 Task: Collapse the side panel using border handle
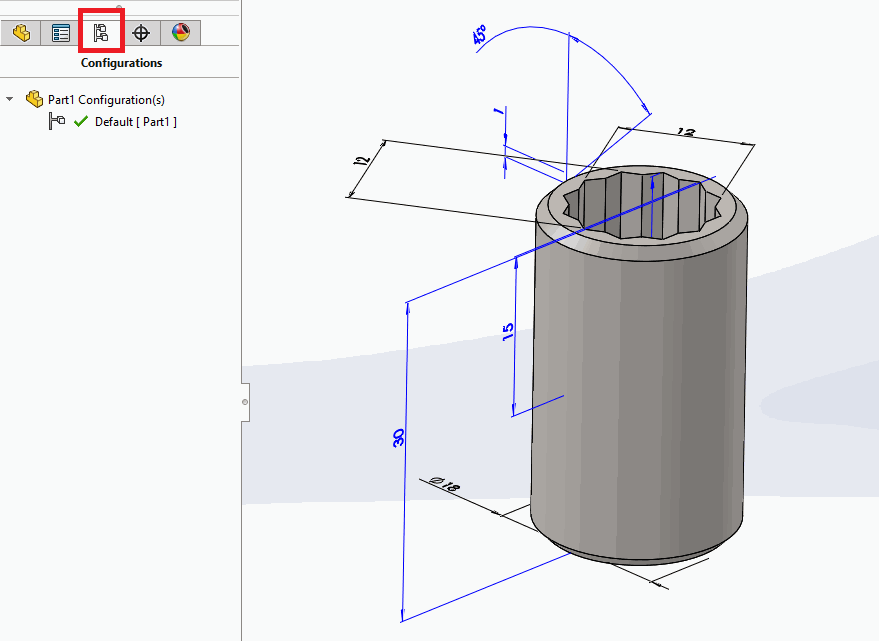pyautogui.click(x=245, y=401)
